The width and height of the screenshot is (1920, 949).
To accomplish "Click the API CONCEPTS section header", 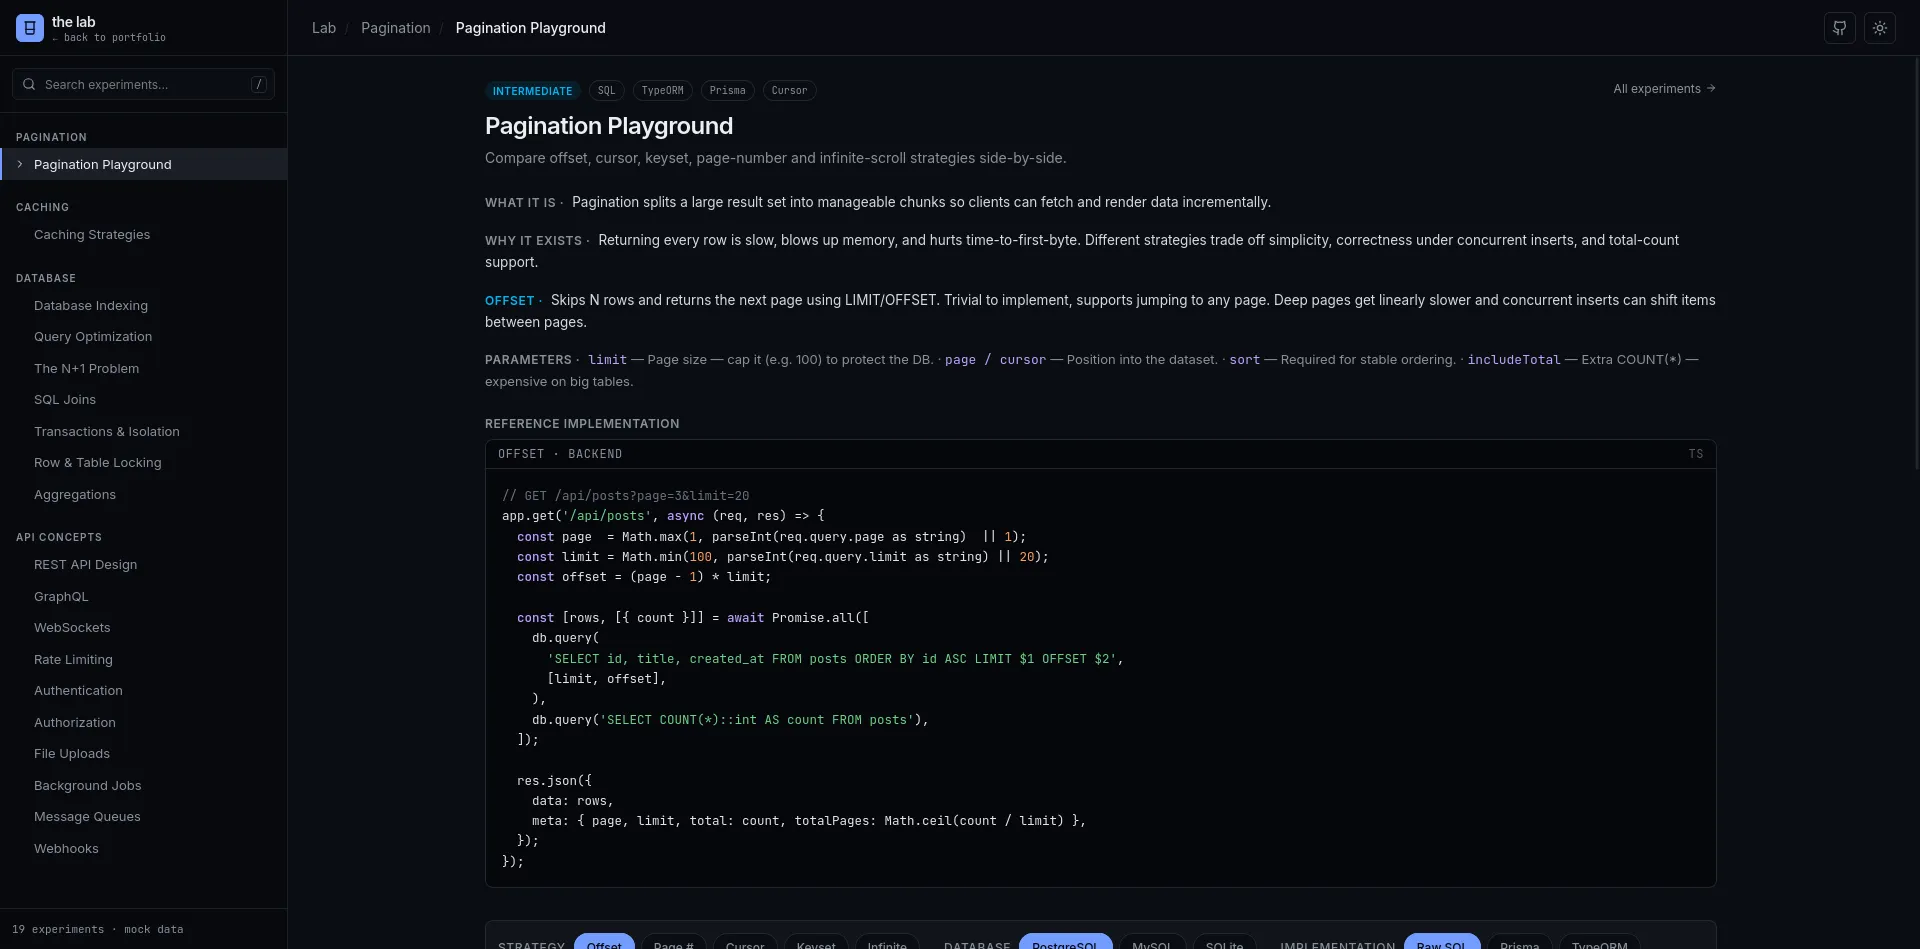I will click(59, 538).
